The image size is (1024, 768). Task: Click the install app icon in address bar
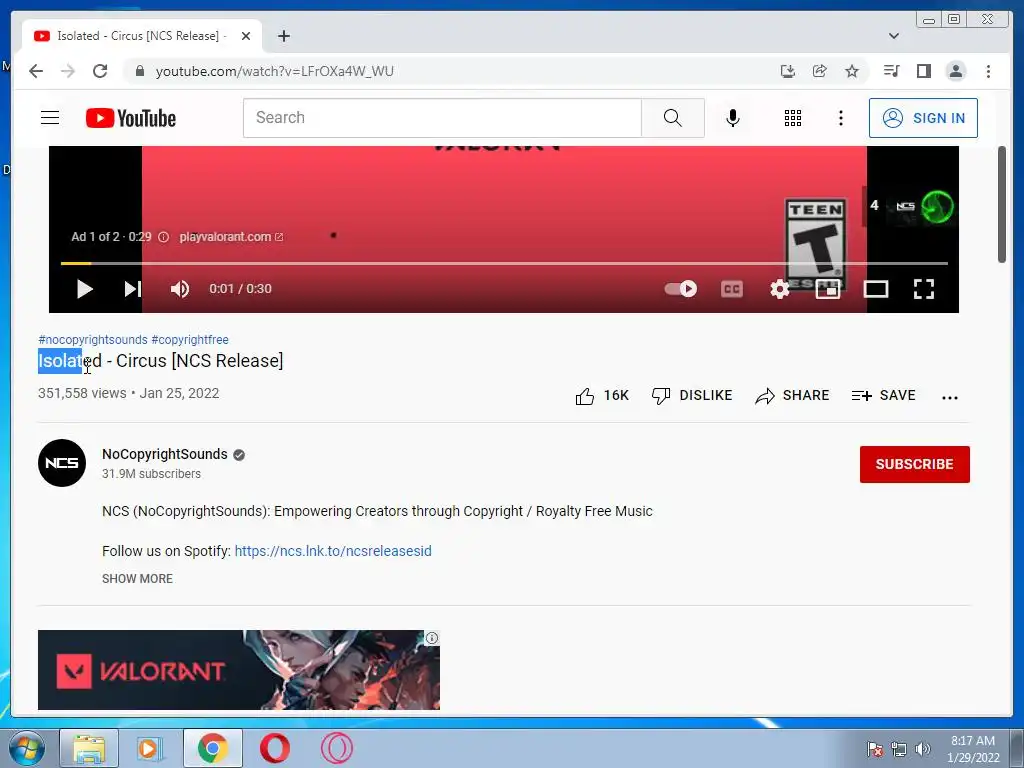pyautogui.click(x=788, y=71)
